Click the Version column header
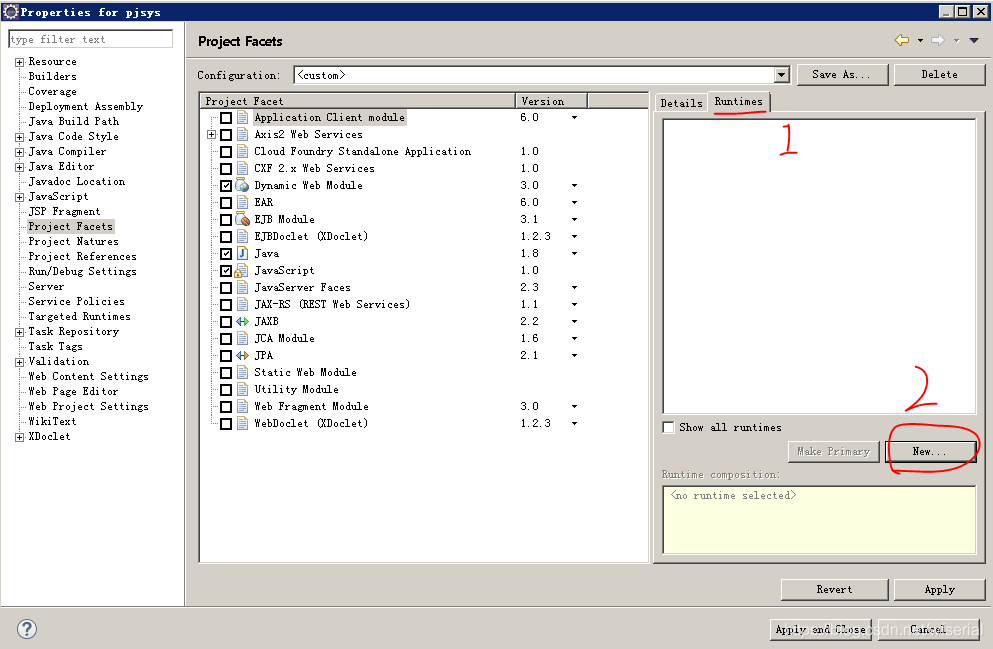Viewport: 993px width, 649px height. tap(552, 101)
